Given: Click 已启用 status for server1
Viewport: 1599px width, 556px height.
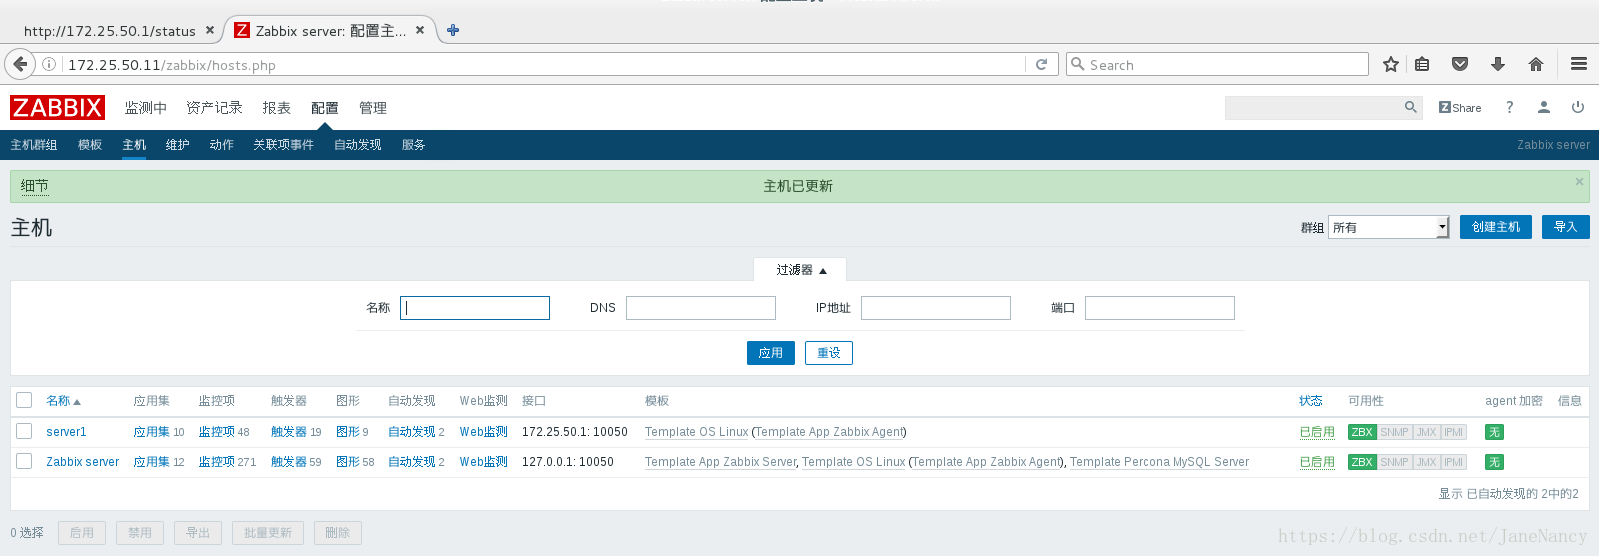Looking at the screenshot, I should tap(1317, 432).
